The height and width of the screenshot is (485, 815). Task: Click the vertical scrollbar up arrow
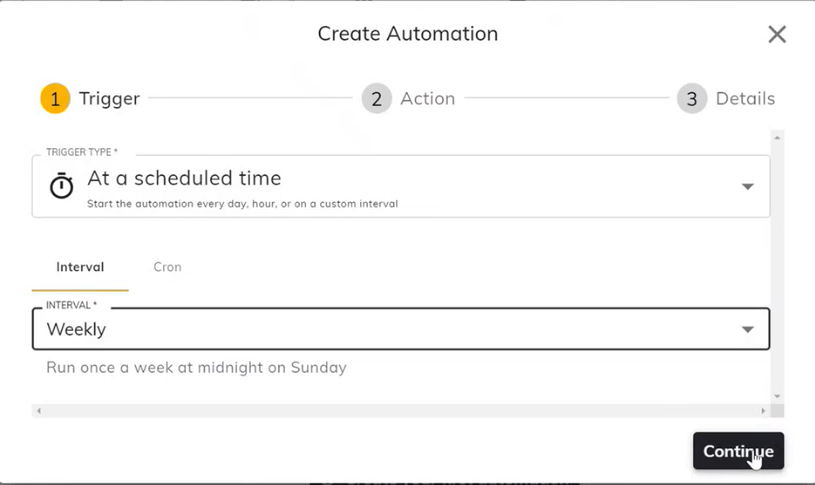[777, 138]
